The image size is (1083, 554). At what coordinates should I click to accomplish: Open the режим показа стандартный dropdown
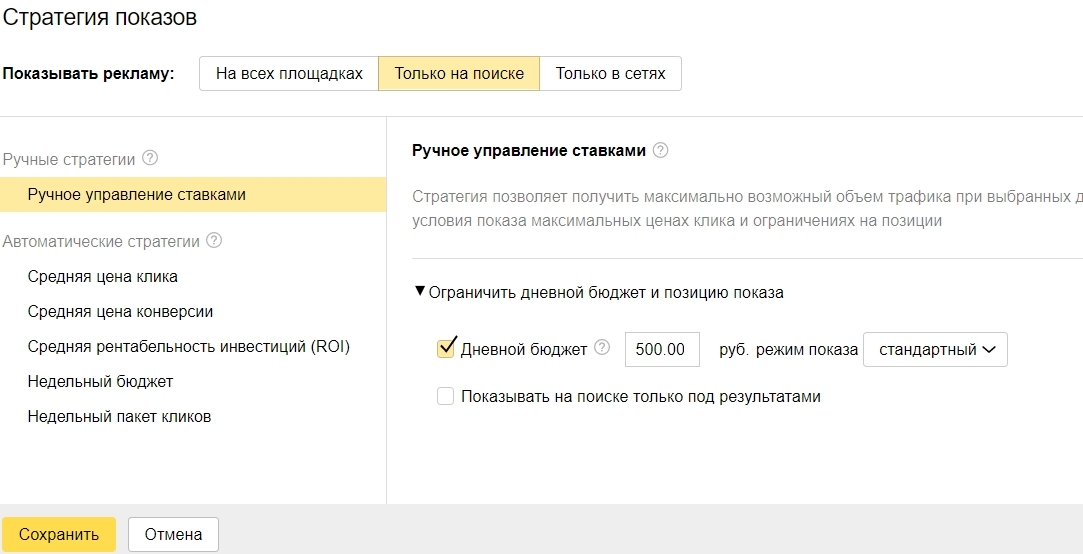(x=935, y=350)
